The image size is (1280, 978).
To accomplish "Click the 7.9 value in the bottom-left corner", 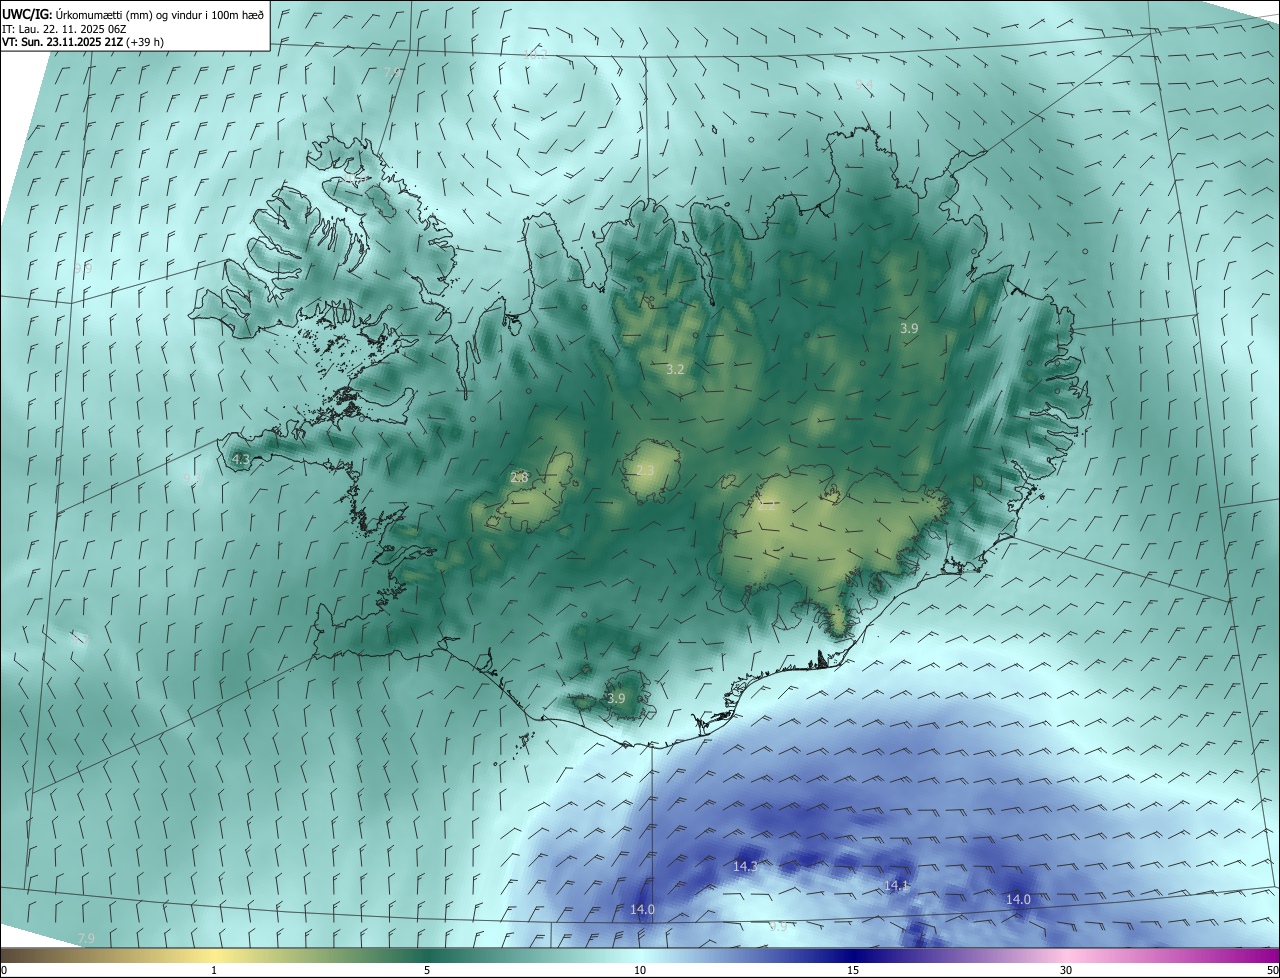I will pyautogui.click(x=86, y=938).
